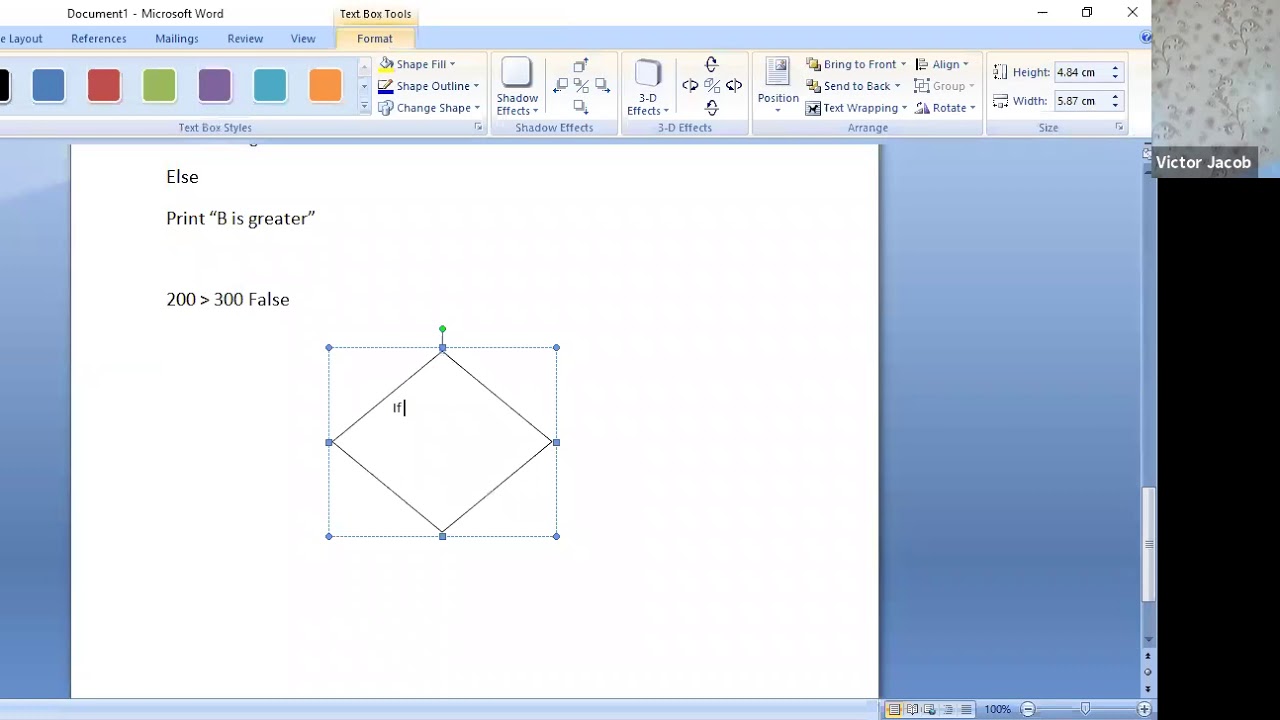Toggle shadow on/off center button
Image resolution: width=1280 pixels, height=720 pixels.
(581, 86)
